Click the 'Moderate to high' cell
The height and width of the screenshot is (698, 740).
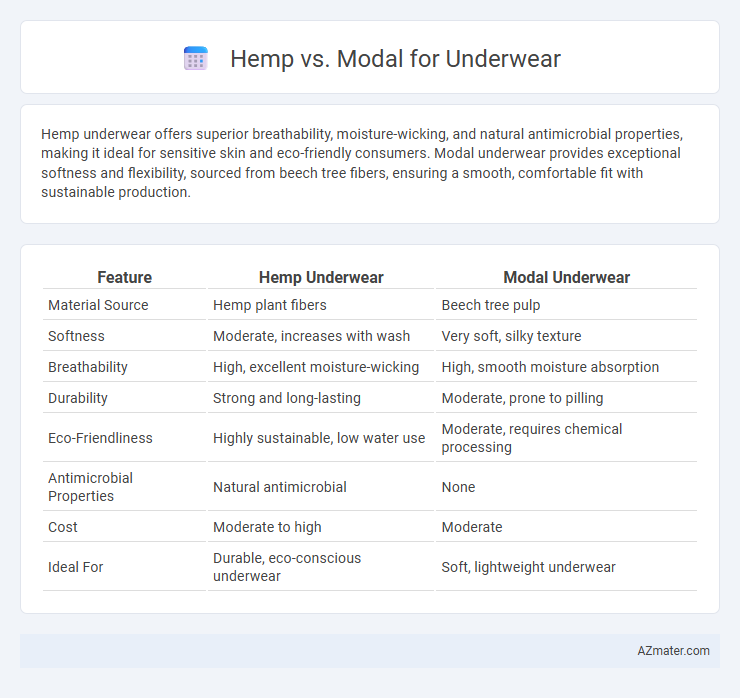click(267, 527)
